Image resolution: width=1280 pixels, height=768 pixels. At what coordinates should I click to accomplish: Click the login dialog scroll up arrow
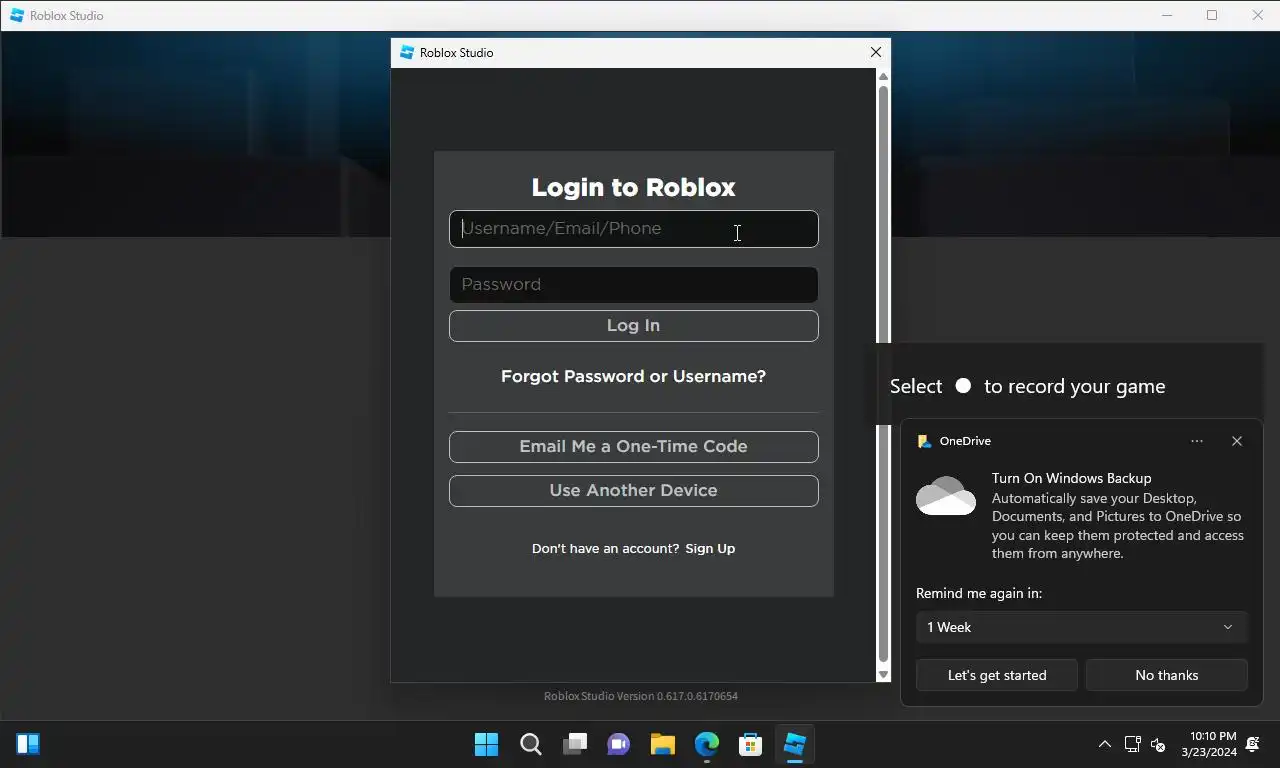[x=883, y=77]
